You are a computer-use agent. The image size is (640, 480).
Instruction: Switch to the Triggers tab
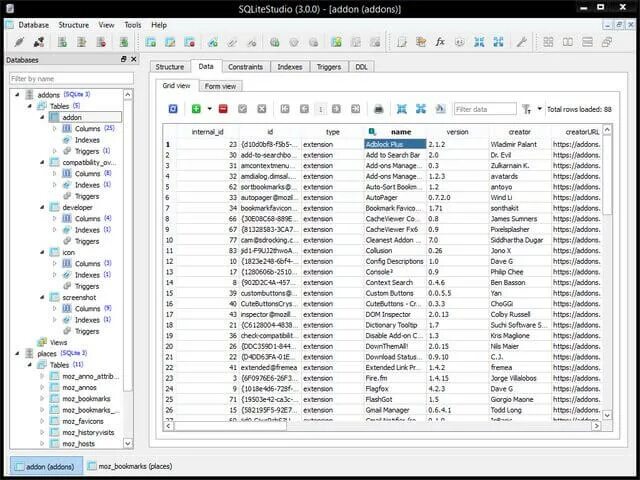(329, 67)
